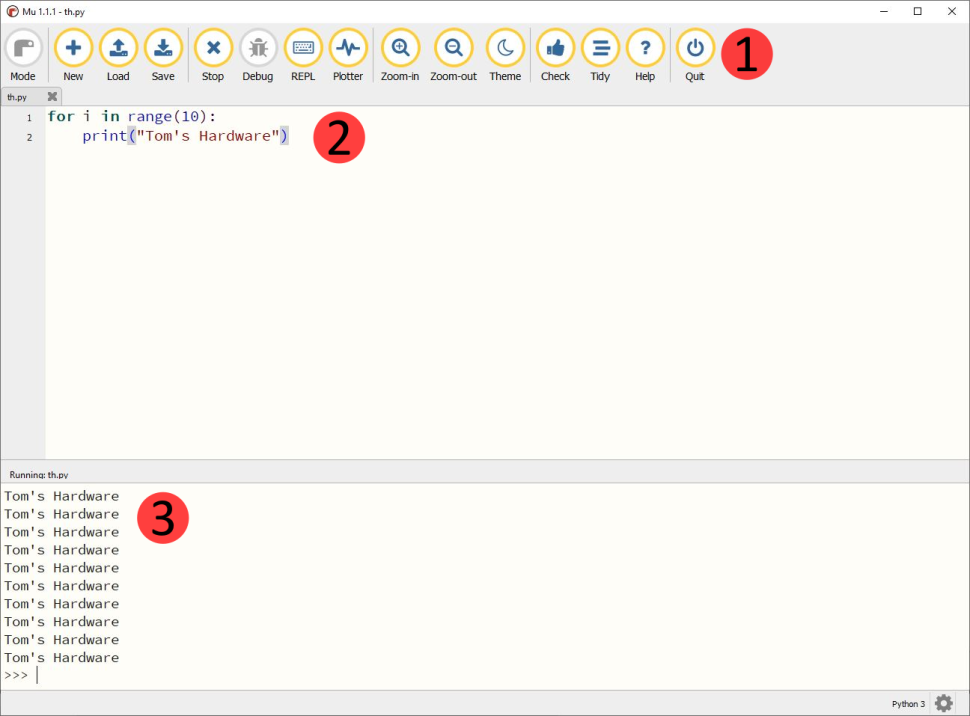Click the Python 3 mode label
970x716 pixels.
[908, 704]
